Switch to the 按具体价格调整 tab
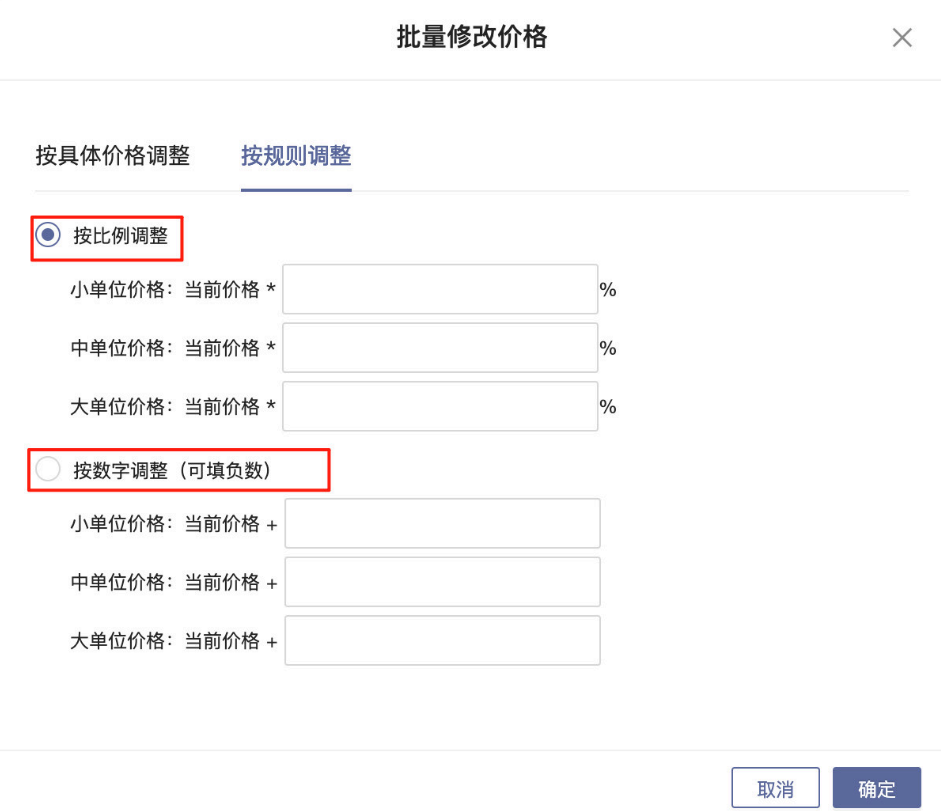Viewport: 941px width, 811px height. [x=112, y=156]
